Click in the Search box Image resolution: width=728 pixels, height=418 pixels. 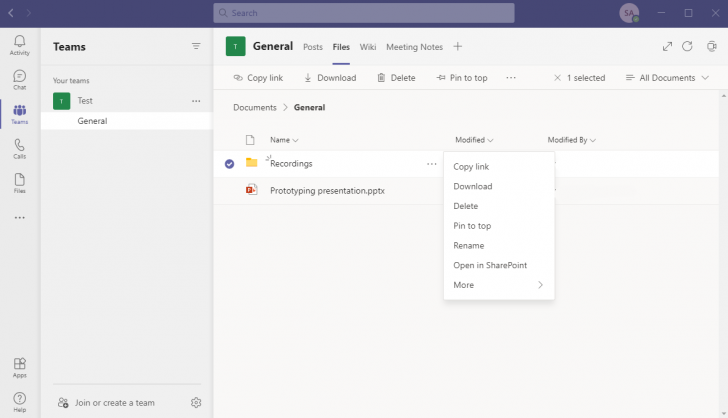pyautogui.click(x=364, y=13)
